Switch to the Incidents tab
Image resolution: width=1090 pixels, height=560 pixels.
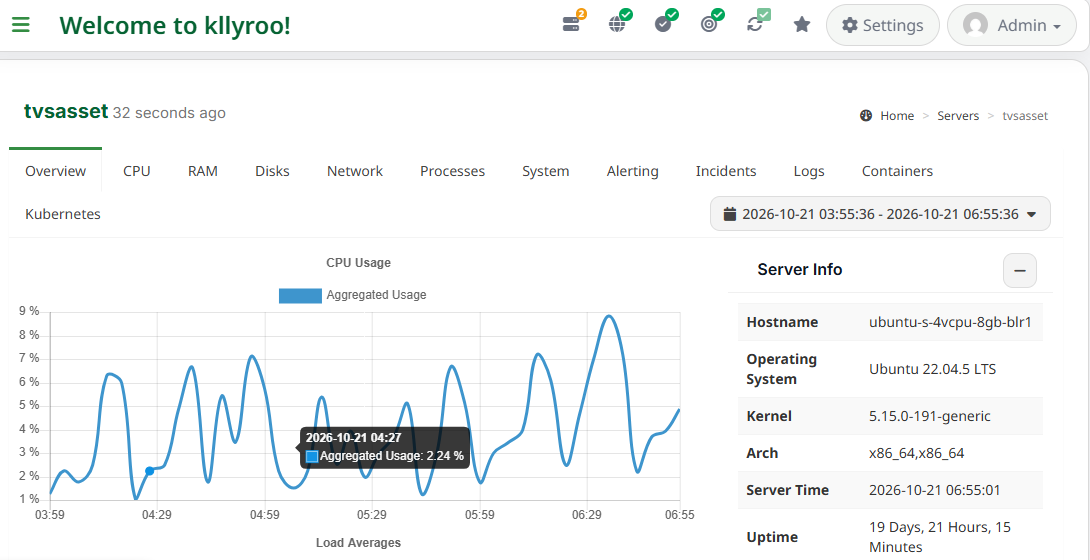coord(726,171)
